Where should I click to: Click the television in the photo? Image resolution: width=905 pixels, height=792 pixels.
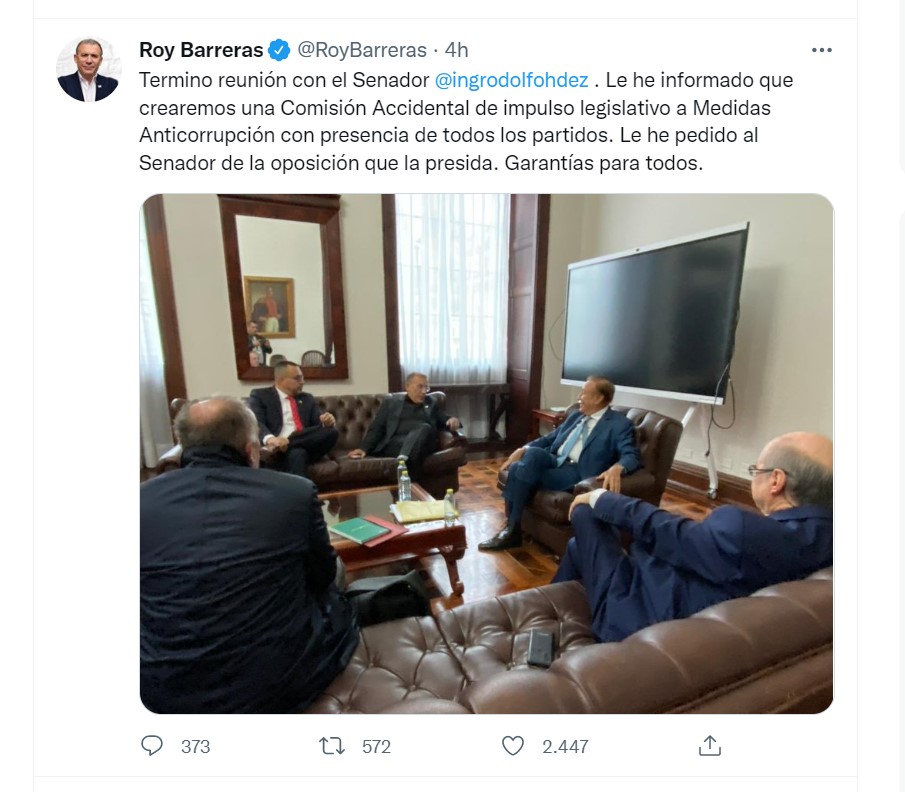(653, 312)
